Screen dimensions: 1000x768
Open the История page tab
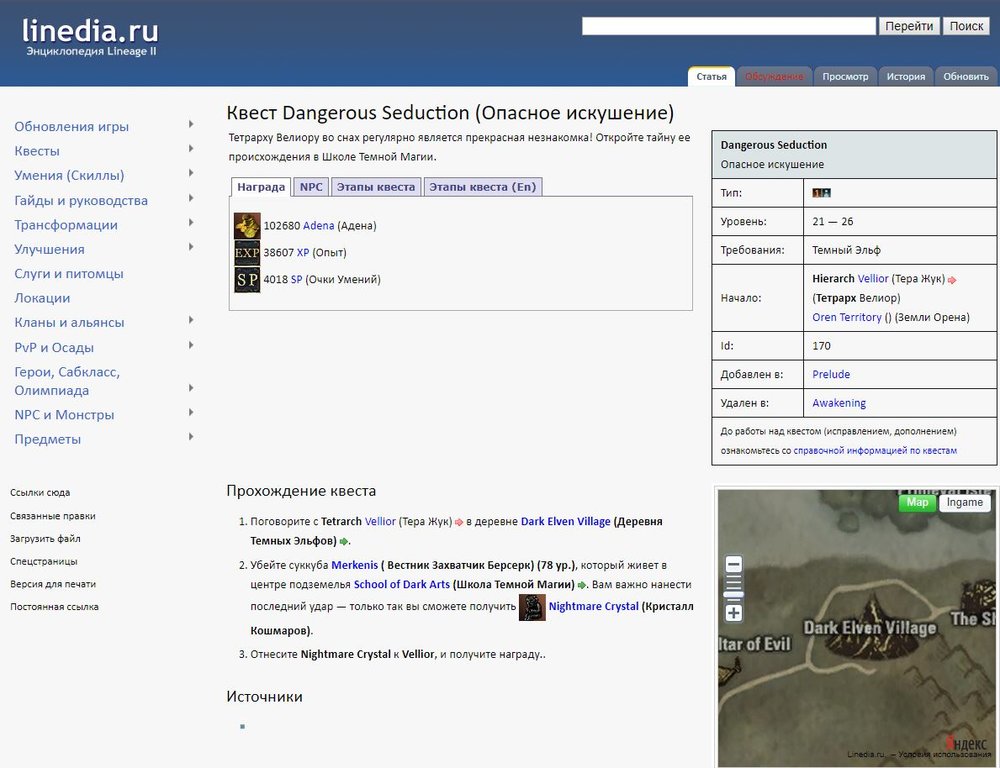[905, 76]
